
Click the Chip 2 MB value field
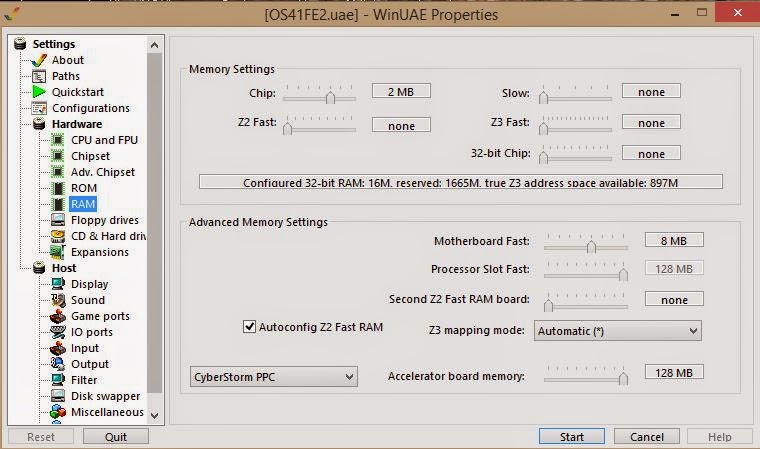coord(401,91)
